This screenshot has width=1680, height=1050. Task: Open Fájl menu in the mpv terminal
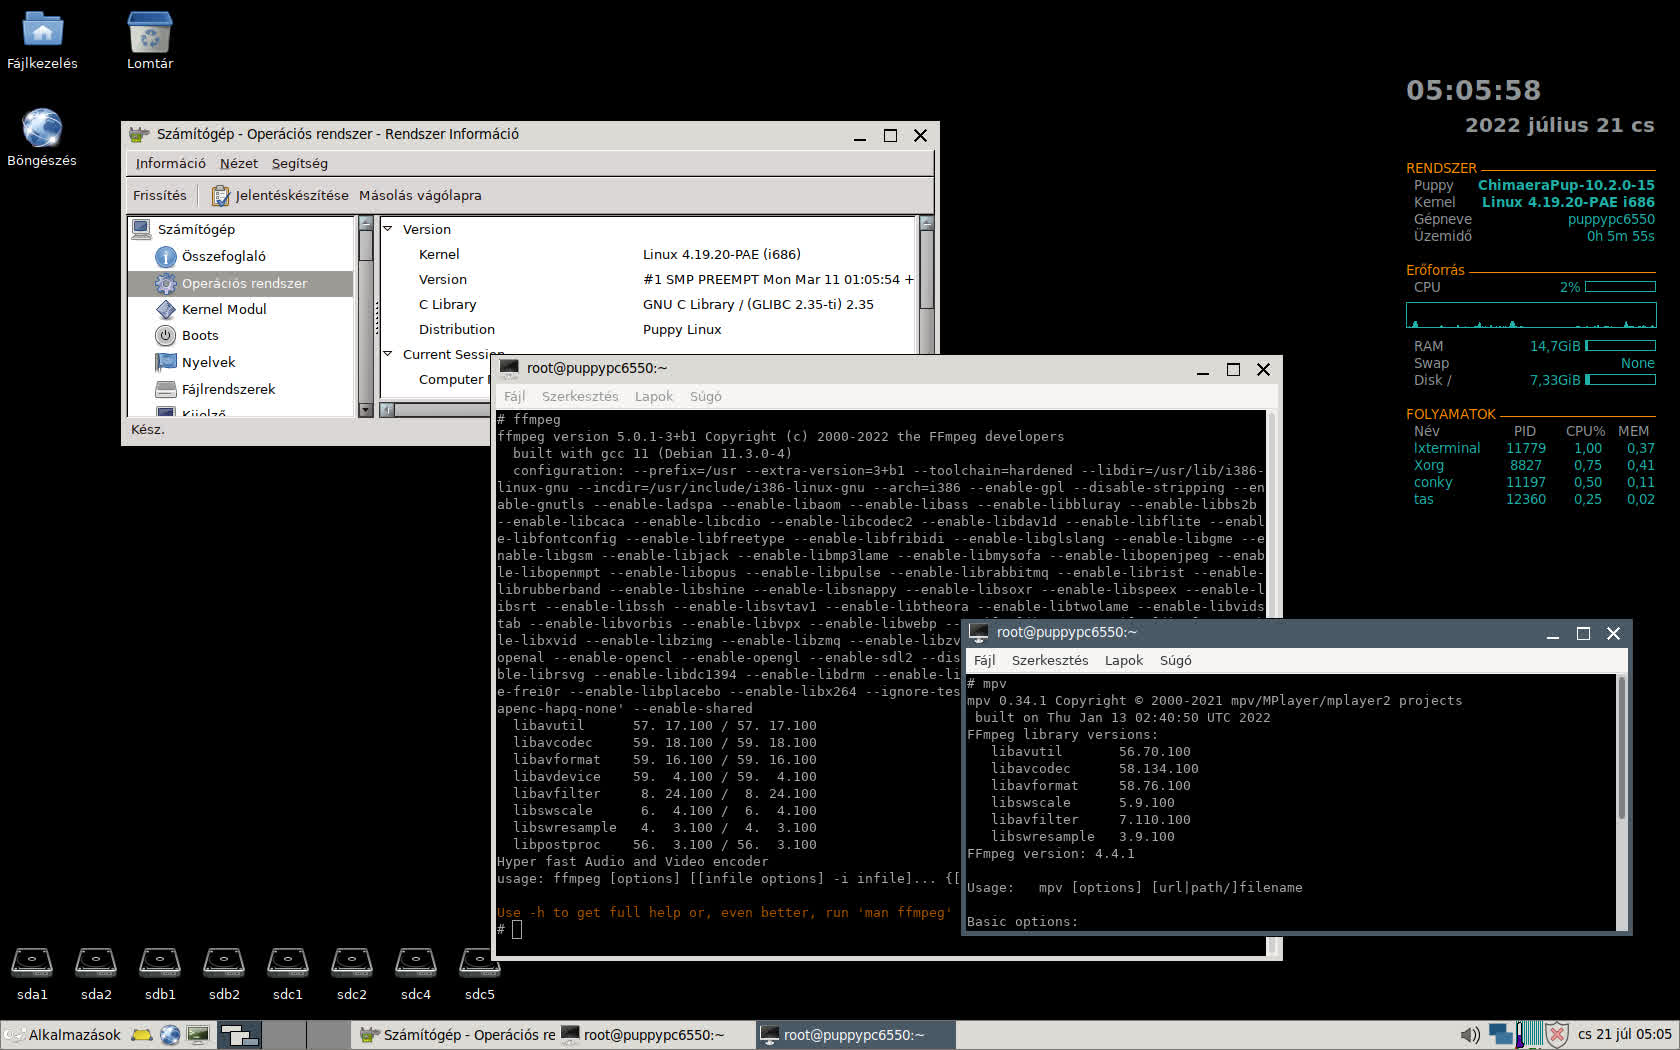click(x=984, y=660)
